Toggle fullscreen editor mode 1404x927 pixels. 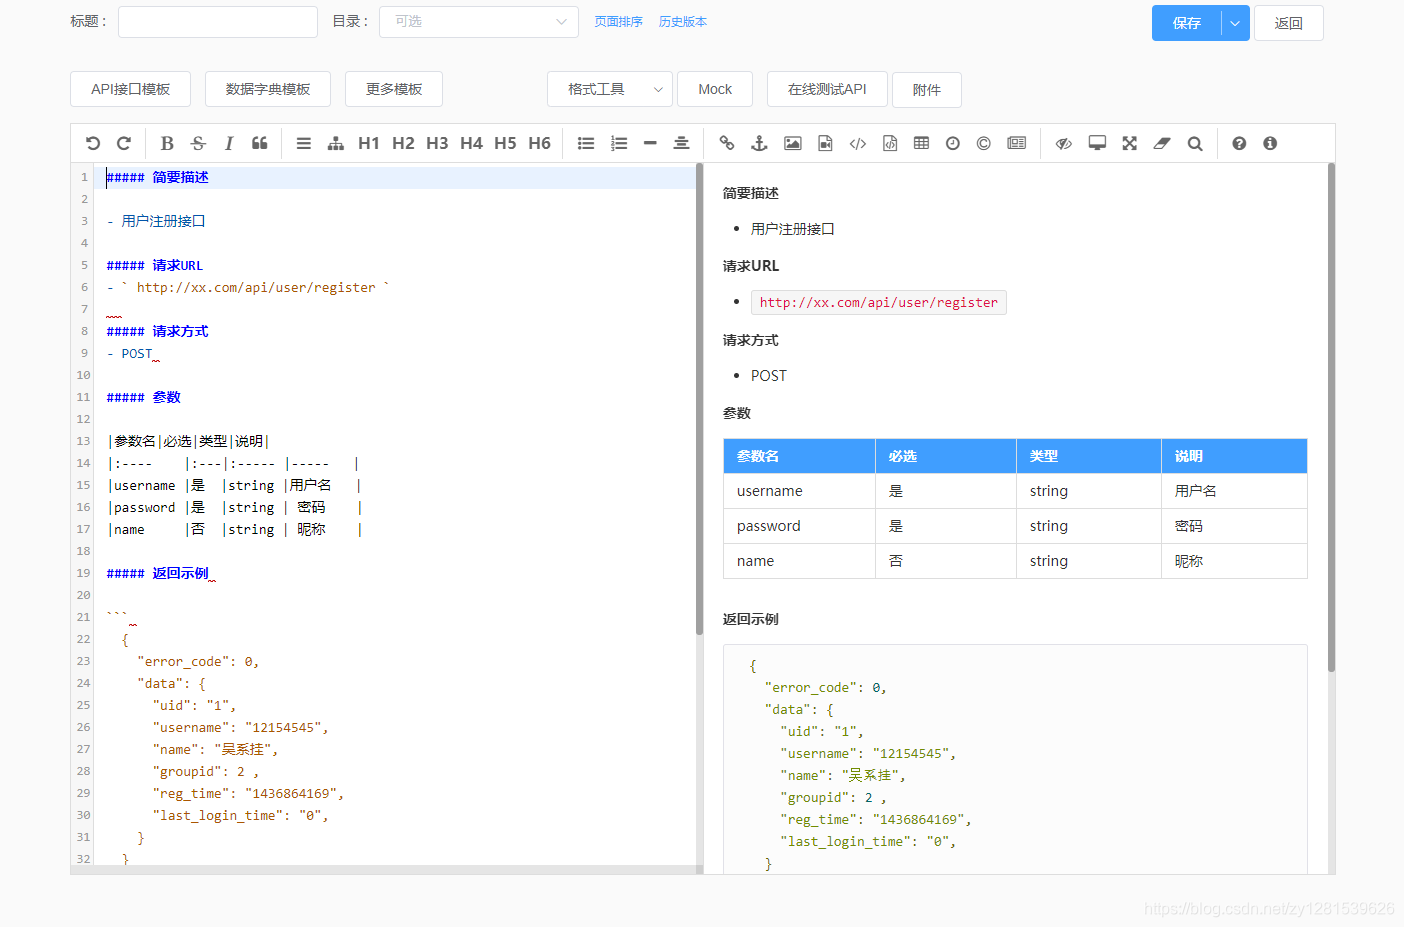pos(1129,143)
